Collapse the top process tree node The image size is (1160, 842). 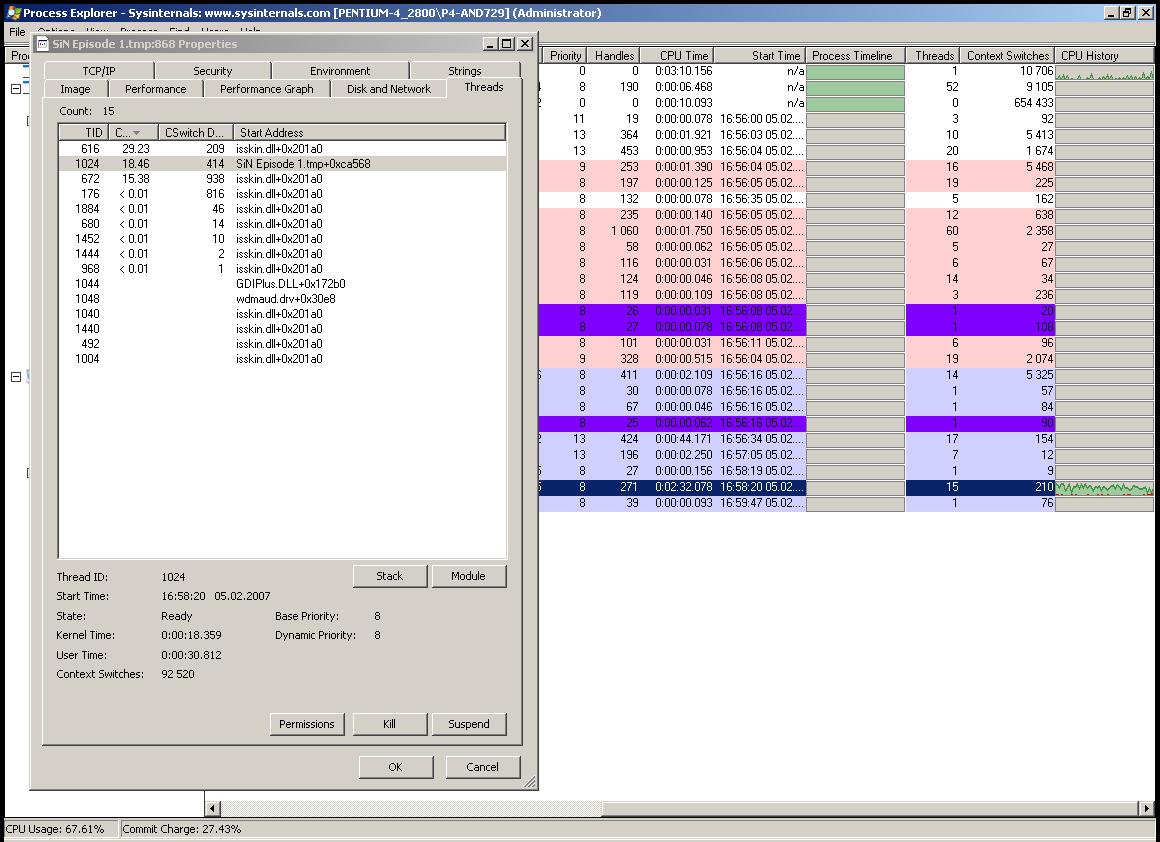click(x=16, y=89)
